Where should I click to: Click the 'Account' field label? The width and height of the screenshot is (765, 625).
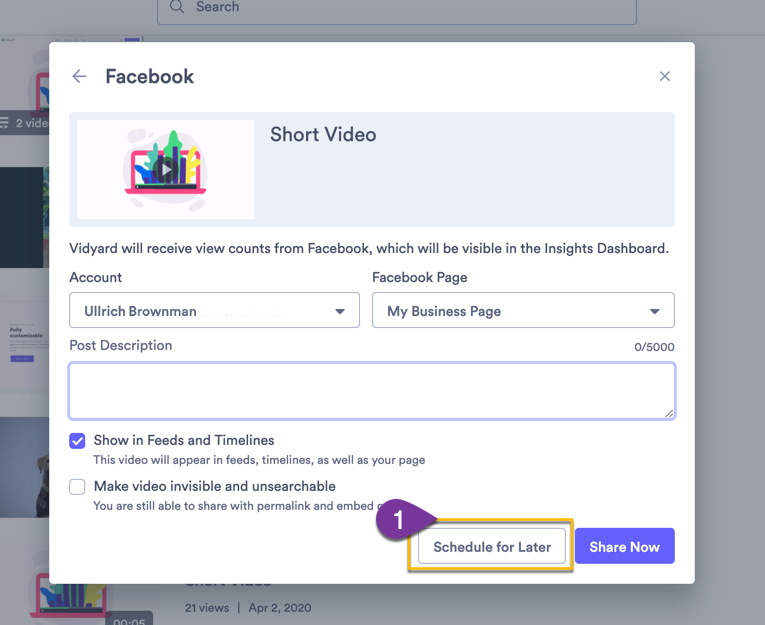(x=96, y=278)
